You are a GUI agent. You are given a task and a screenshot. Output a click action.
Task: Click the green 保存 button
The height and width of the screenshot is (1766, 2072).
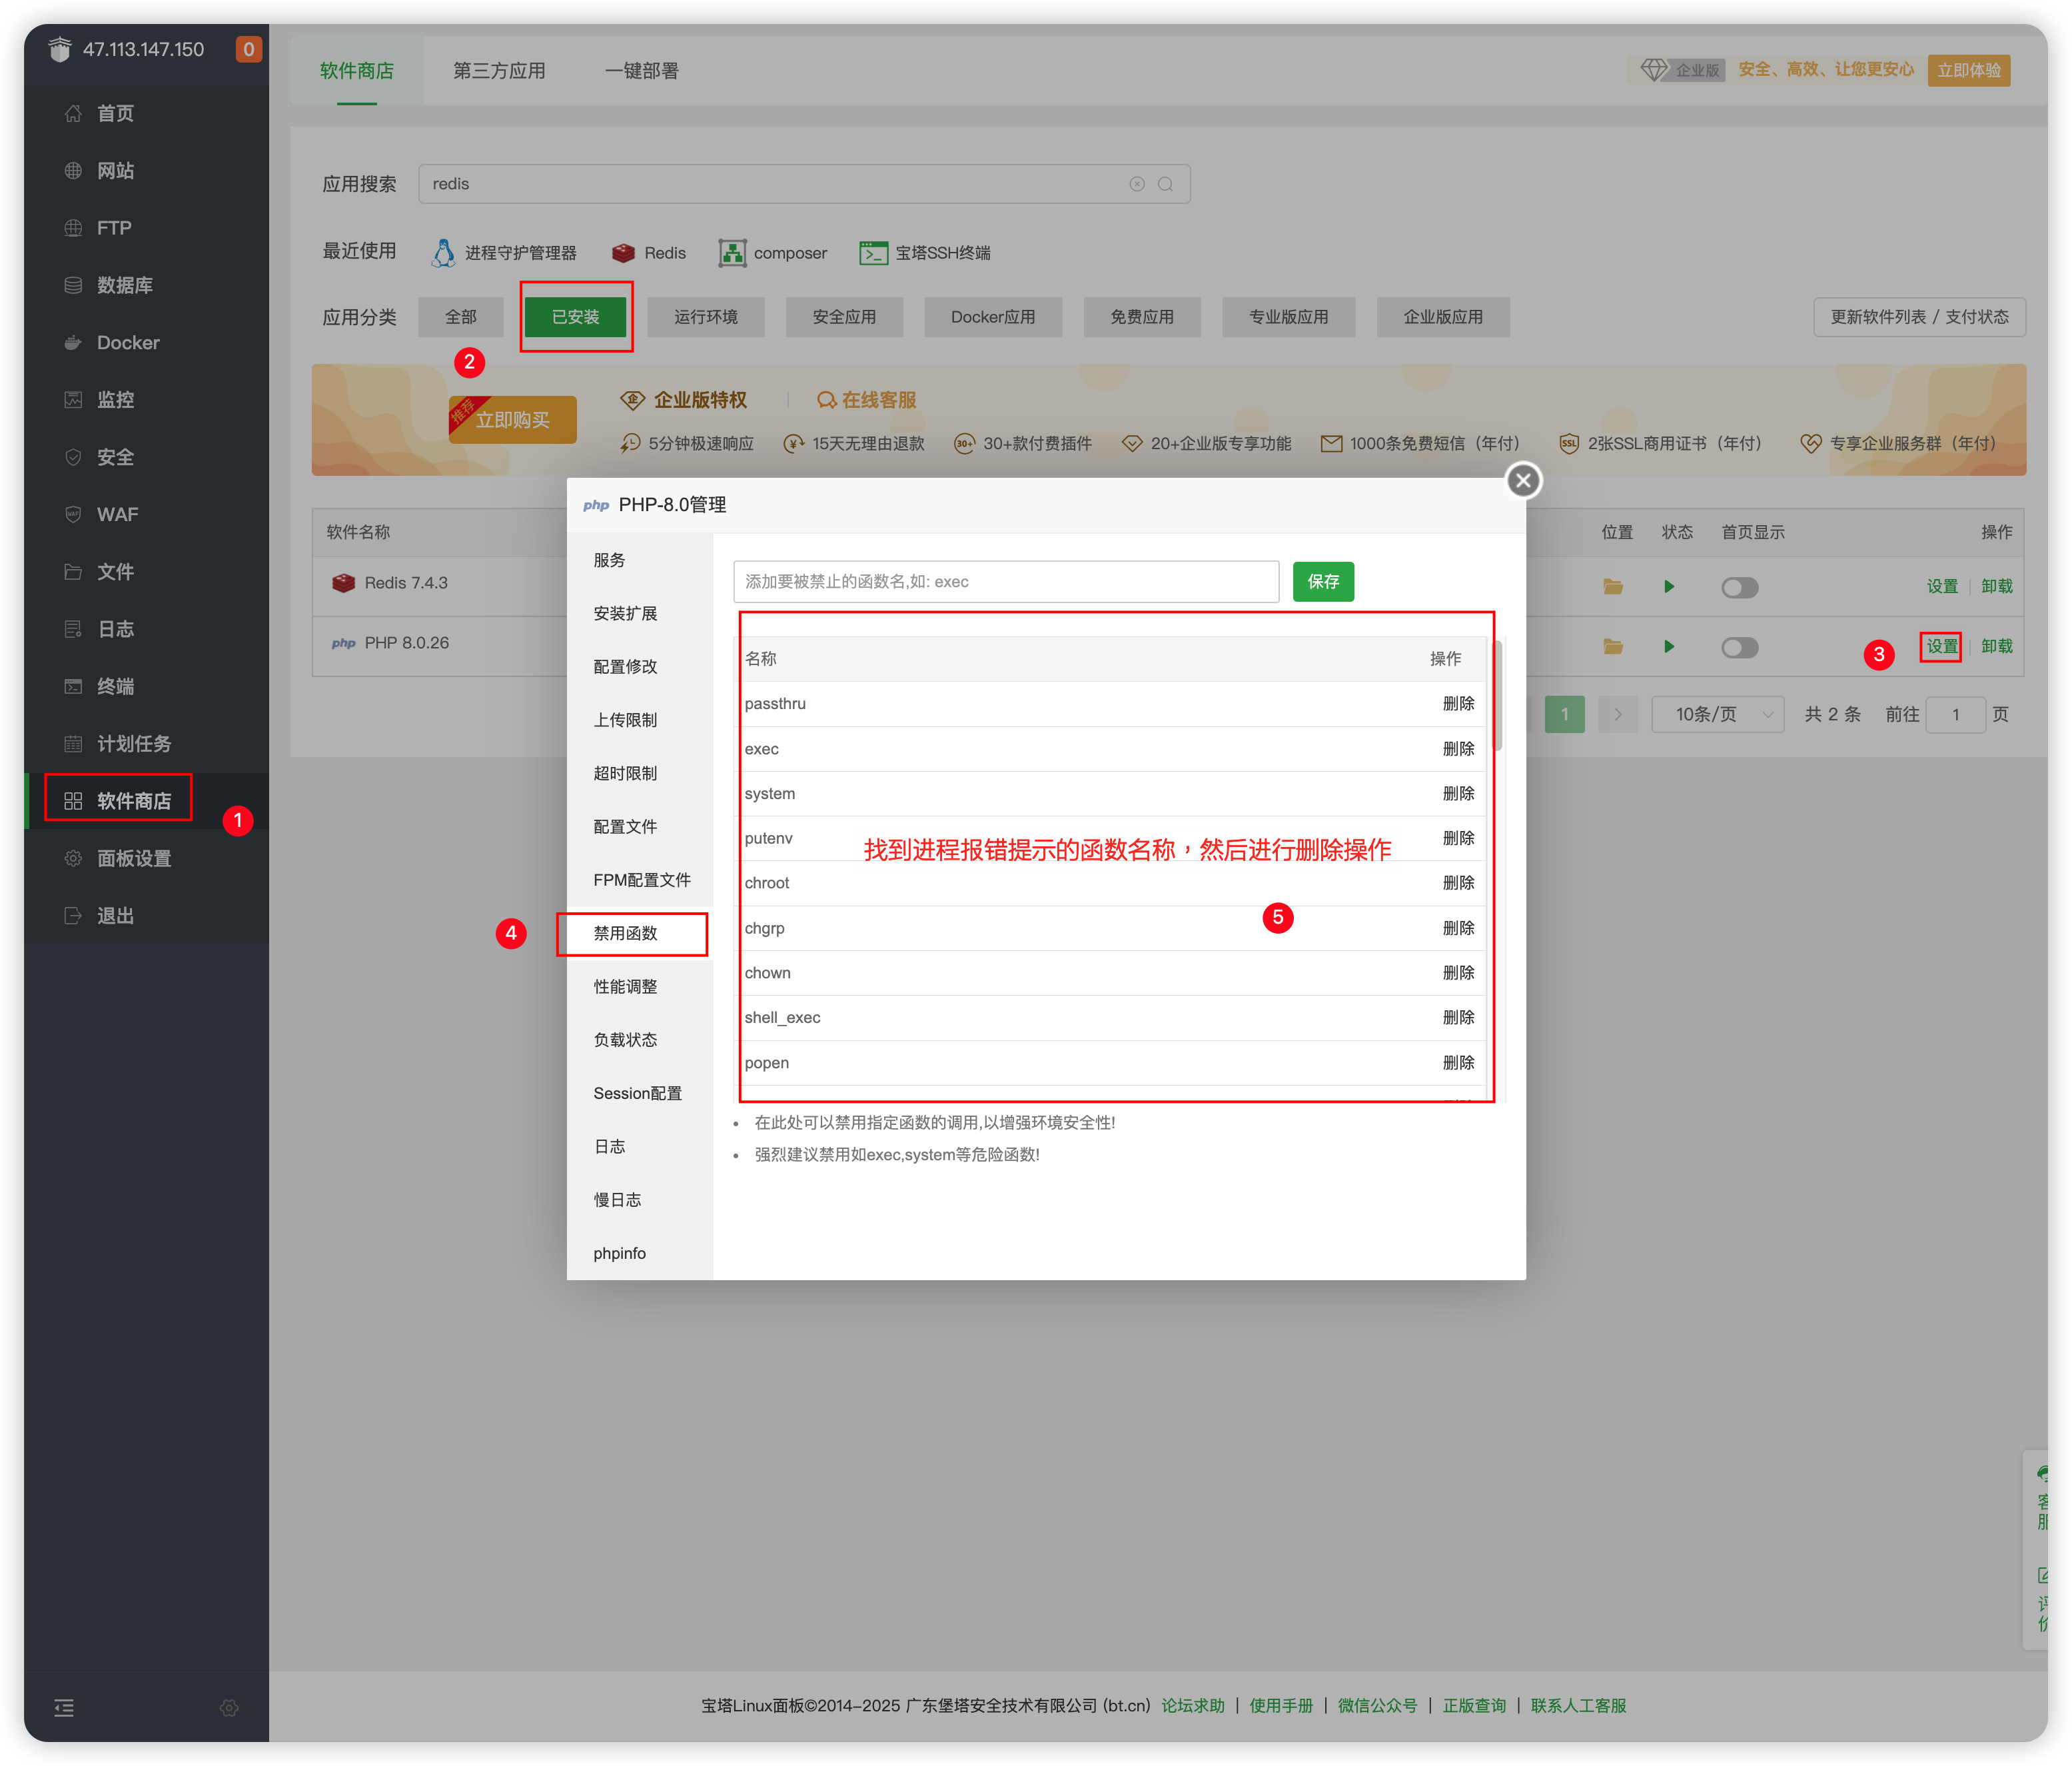click(x=1322, y=582)
